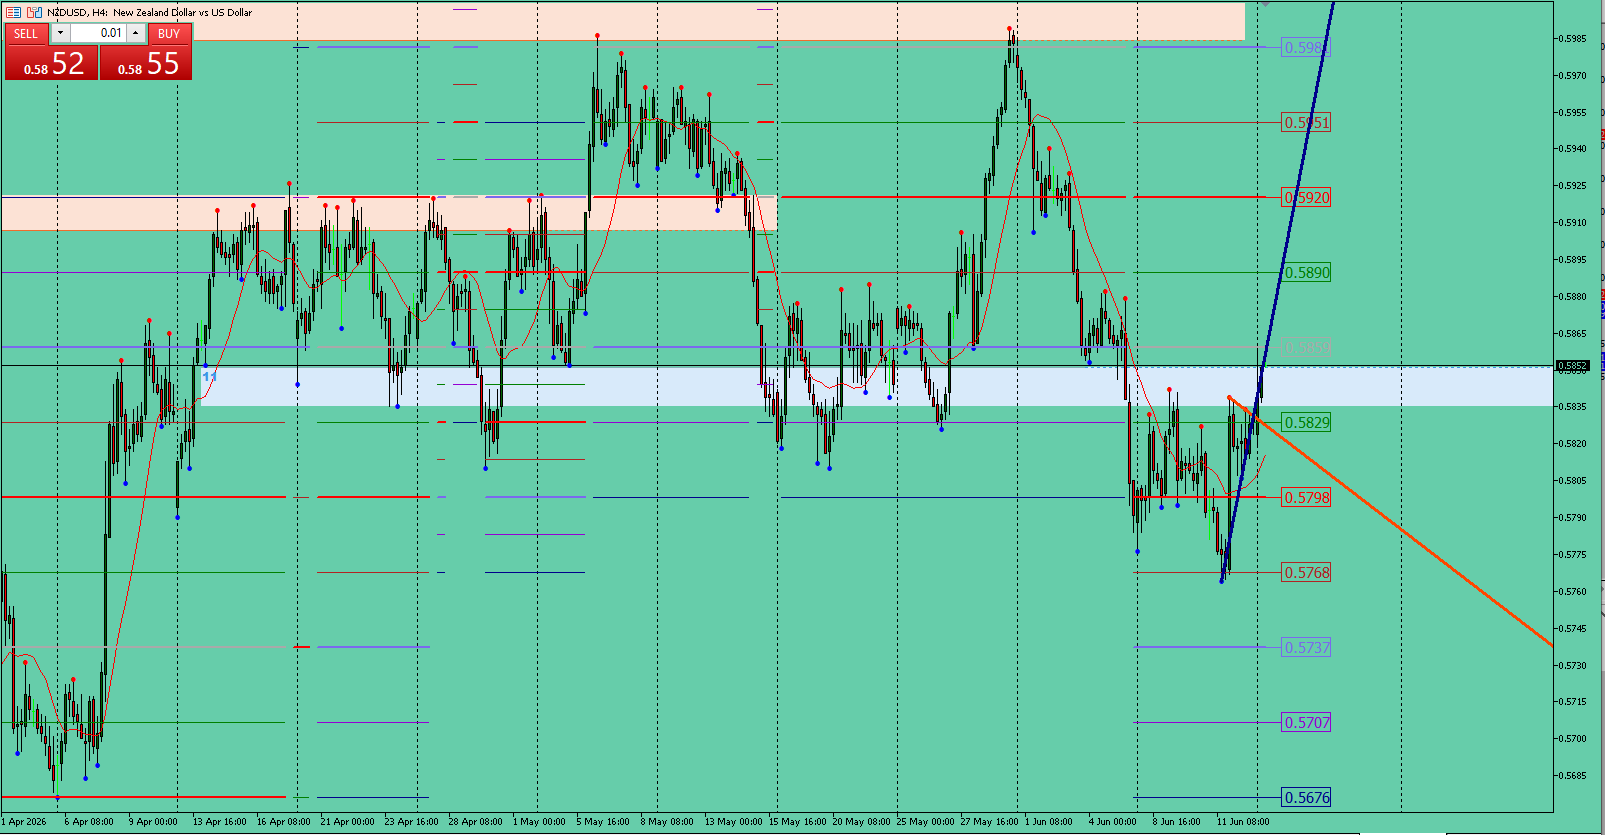The image size is (1605, 835).
Task: Click the 4 Jun 00:00 time label
Action: pyautogui.click(x=1113, y=822)
